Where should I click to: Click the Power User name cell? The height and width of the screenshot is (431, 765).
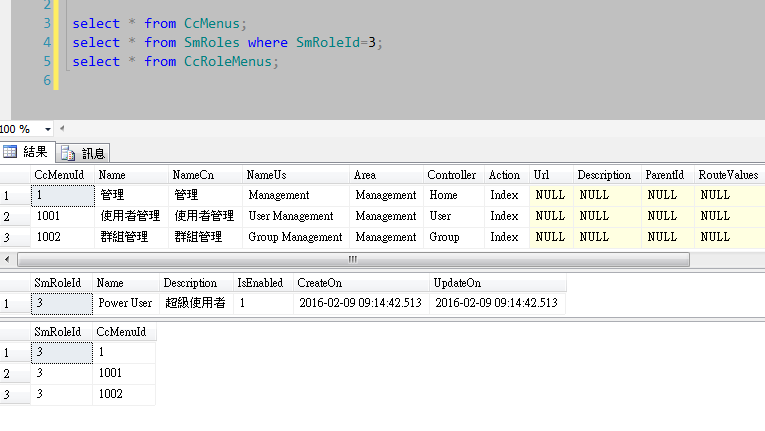[125, 303]
